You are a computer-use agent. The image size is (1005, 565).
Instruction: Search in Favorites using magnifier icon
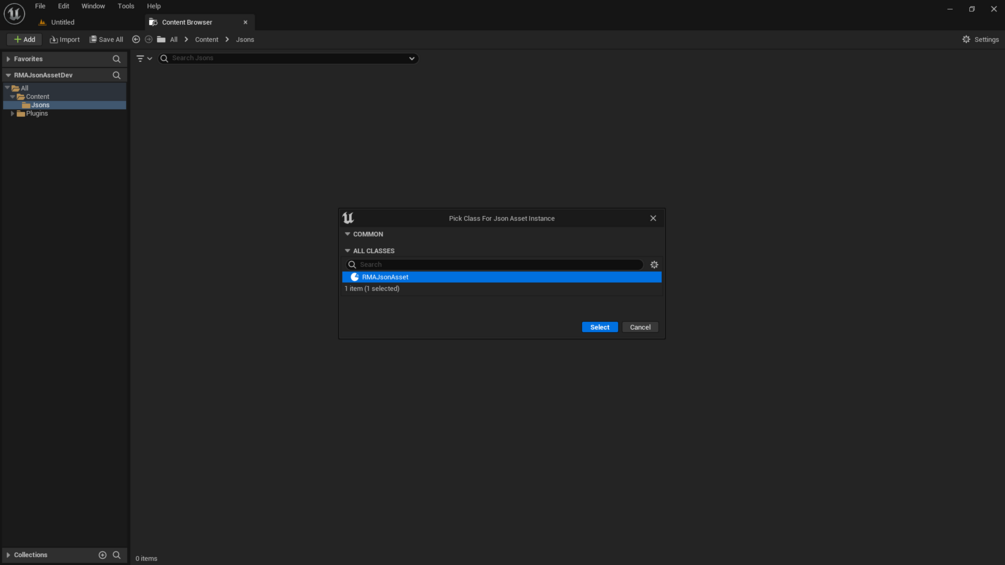(x=117, y=59)
